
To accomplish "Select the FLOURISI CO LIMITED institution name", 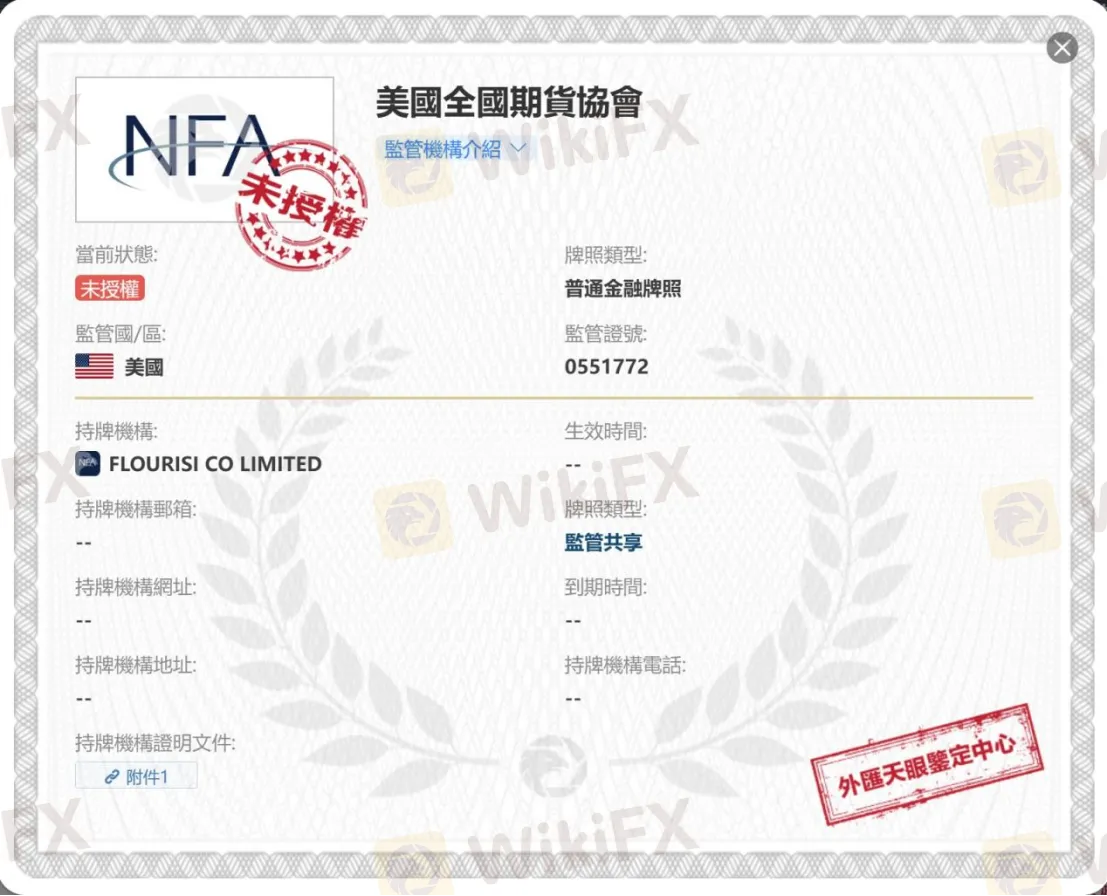I will tap(215, 464).
